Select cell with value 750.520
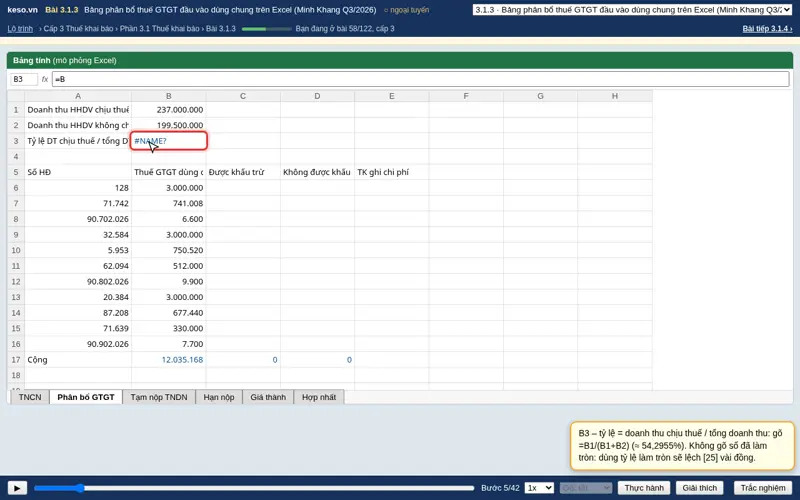This screenshot has width=800, height=500. click(x=169, y=250)
